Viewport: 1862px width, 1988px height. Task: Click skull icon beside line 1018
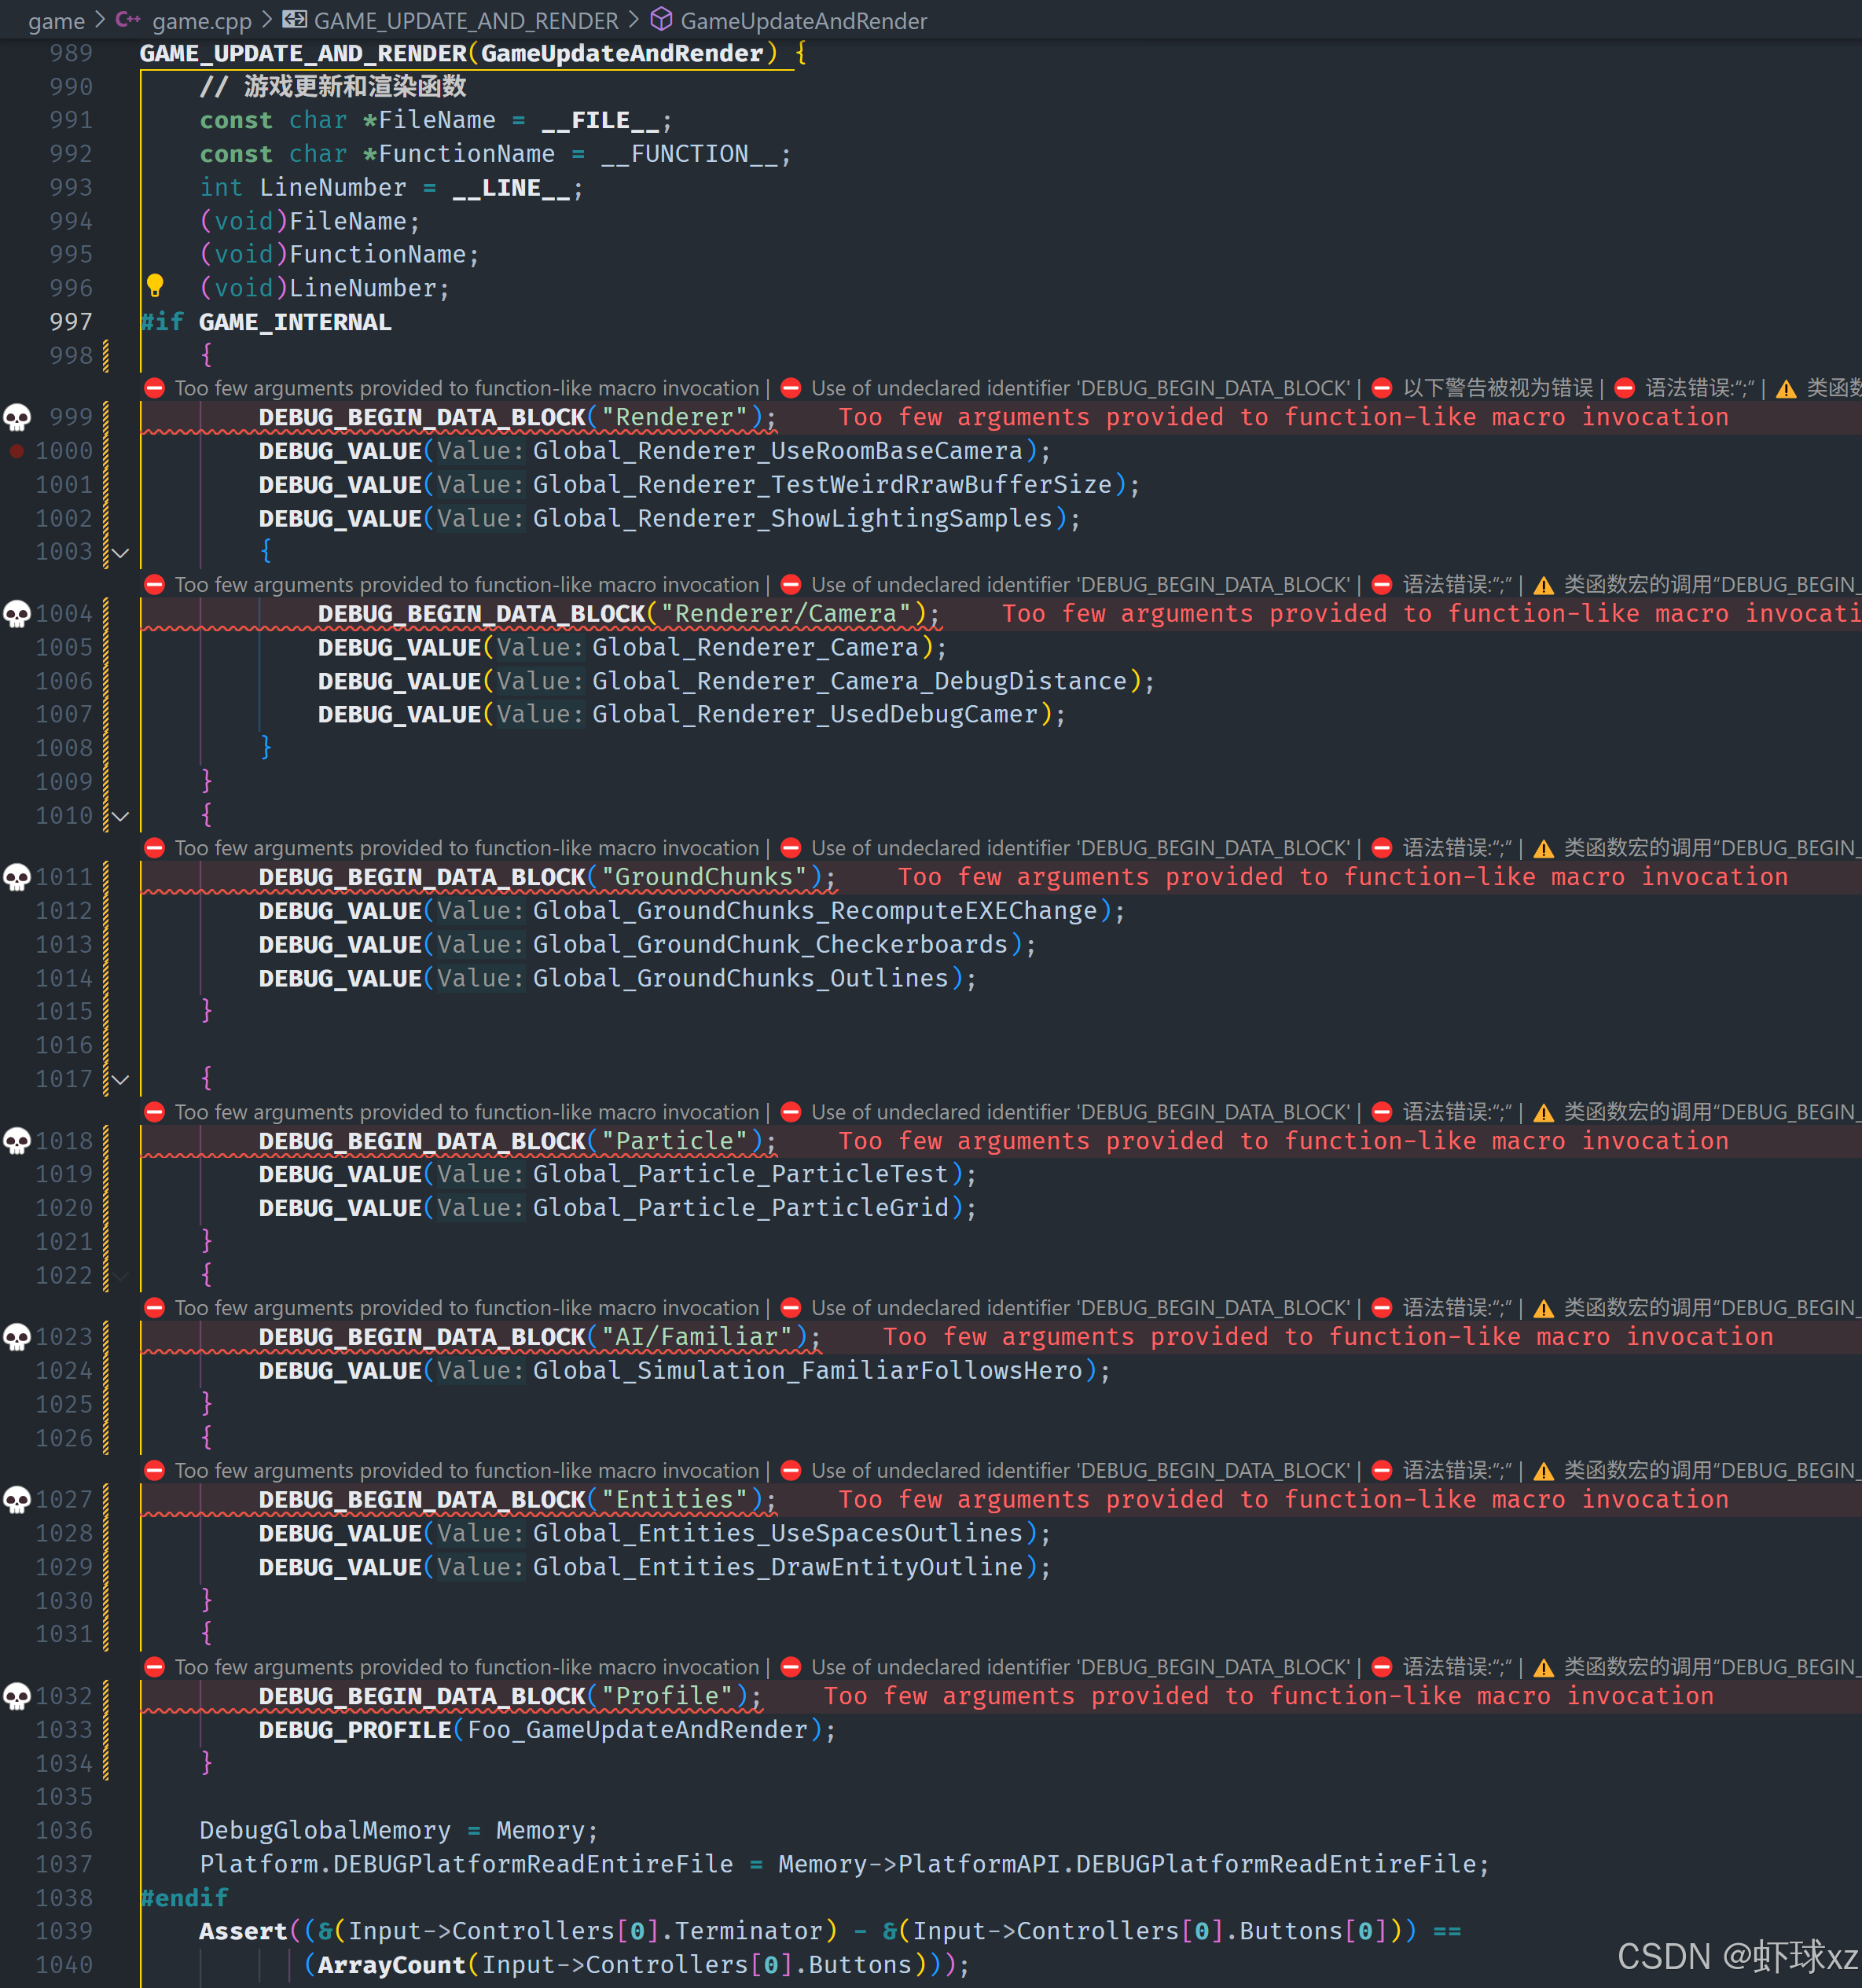point(17,1141)
